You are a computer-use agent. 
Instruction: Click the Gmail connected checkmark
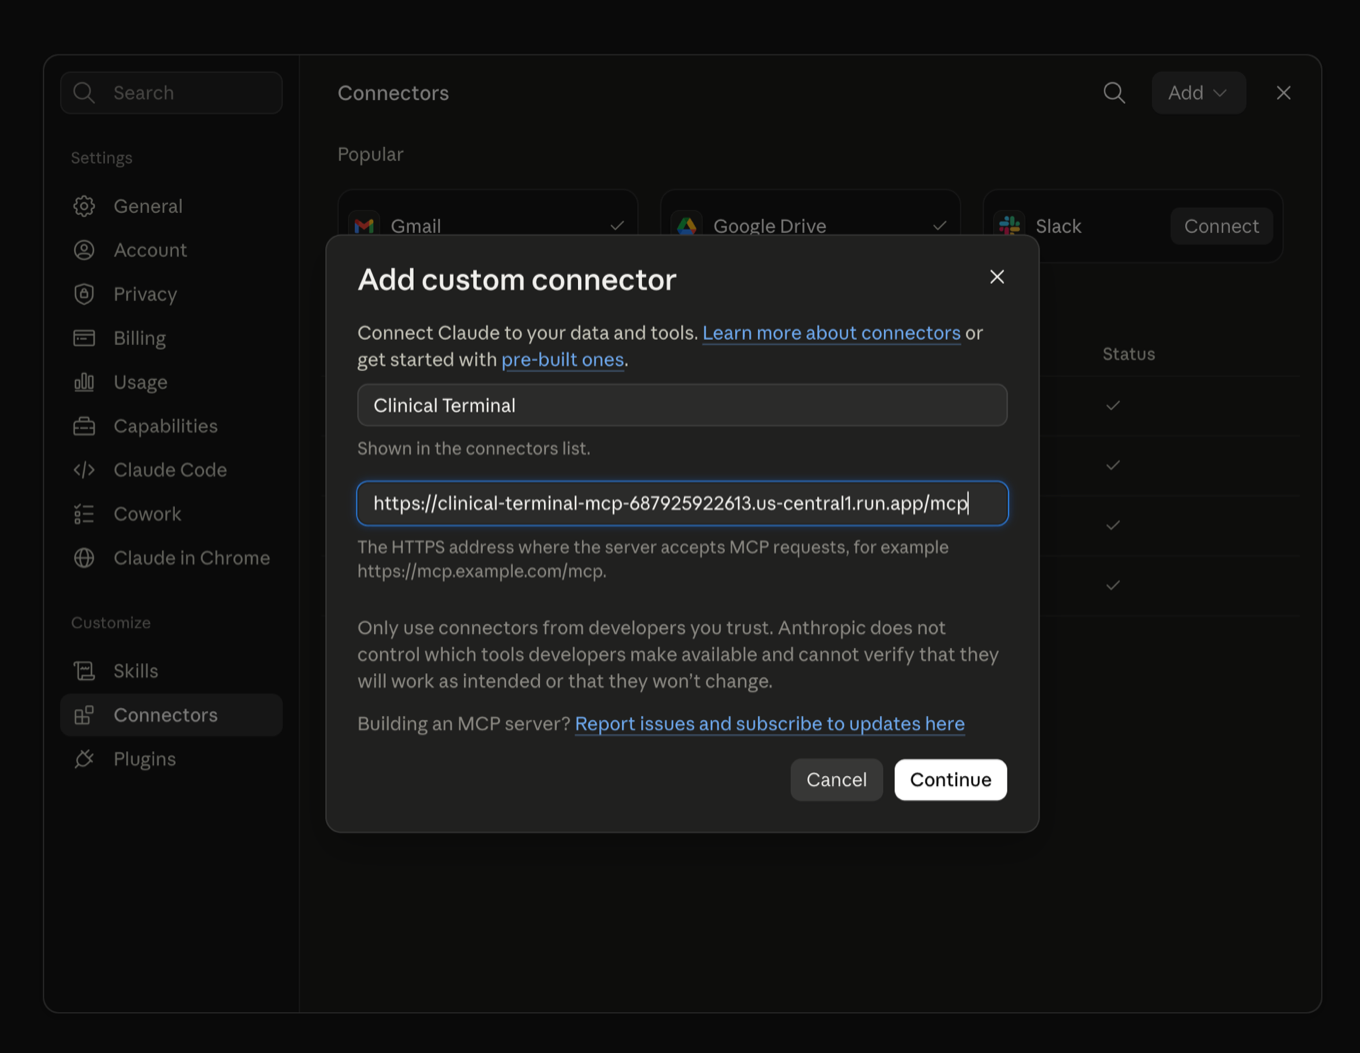tap(617, 226)
